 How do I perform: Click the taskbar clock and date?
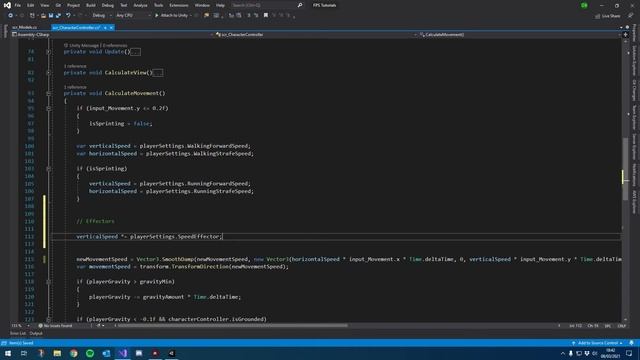point(610,353)
